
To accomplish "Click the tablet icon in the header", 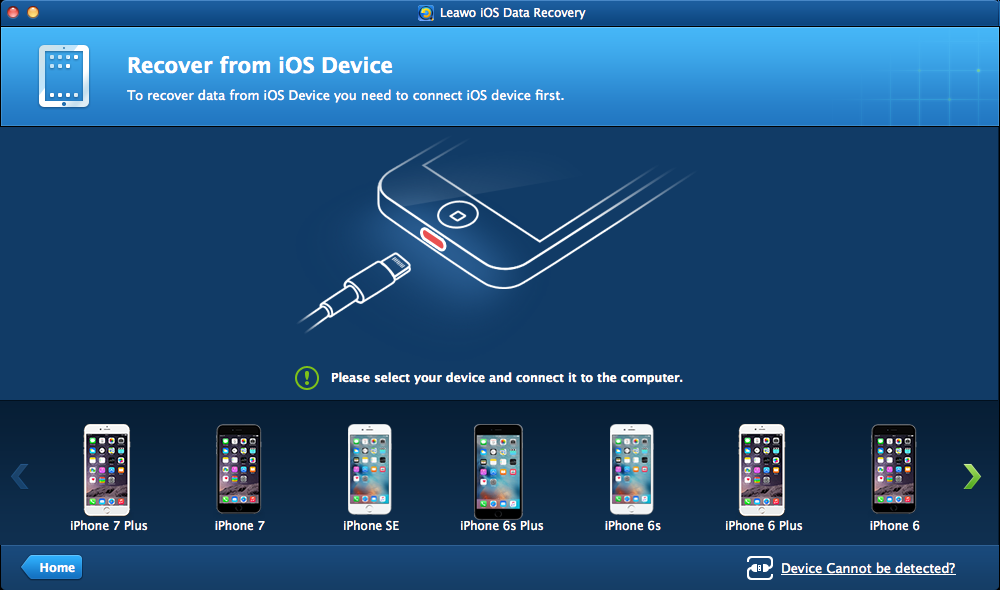I will (64, 76).
